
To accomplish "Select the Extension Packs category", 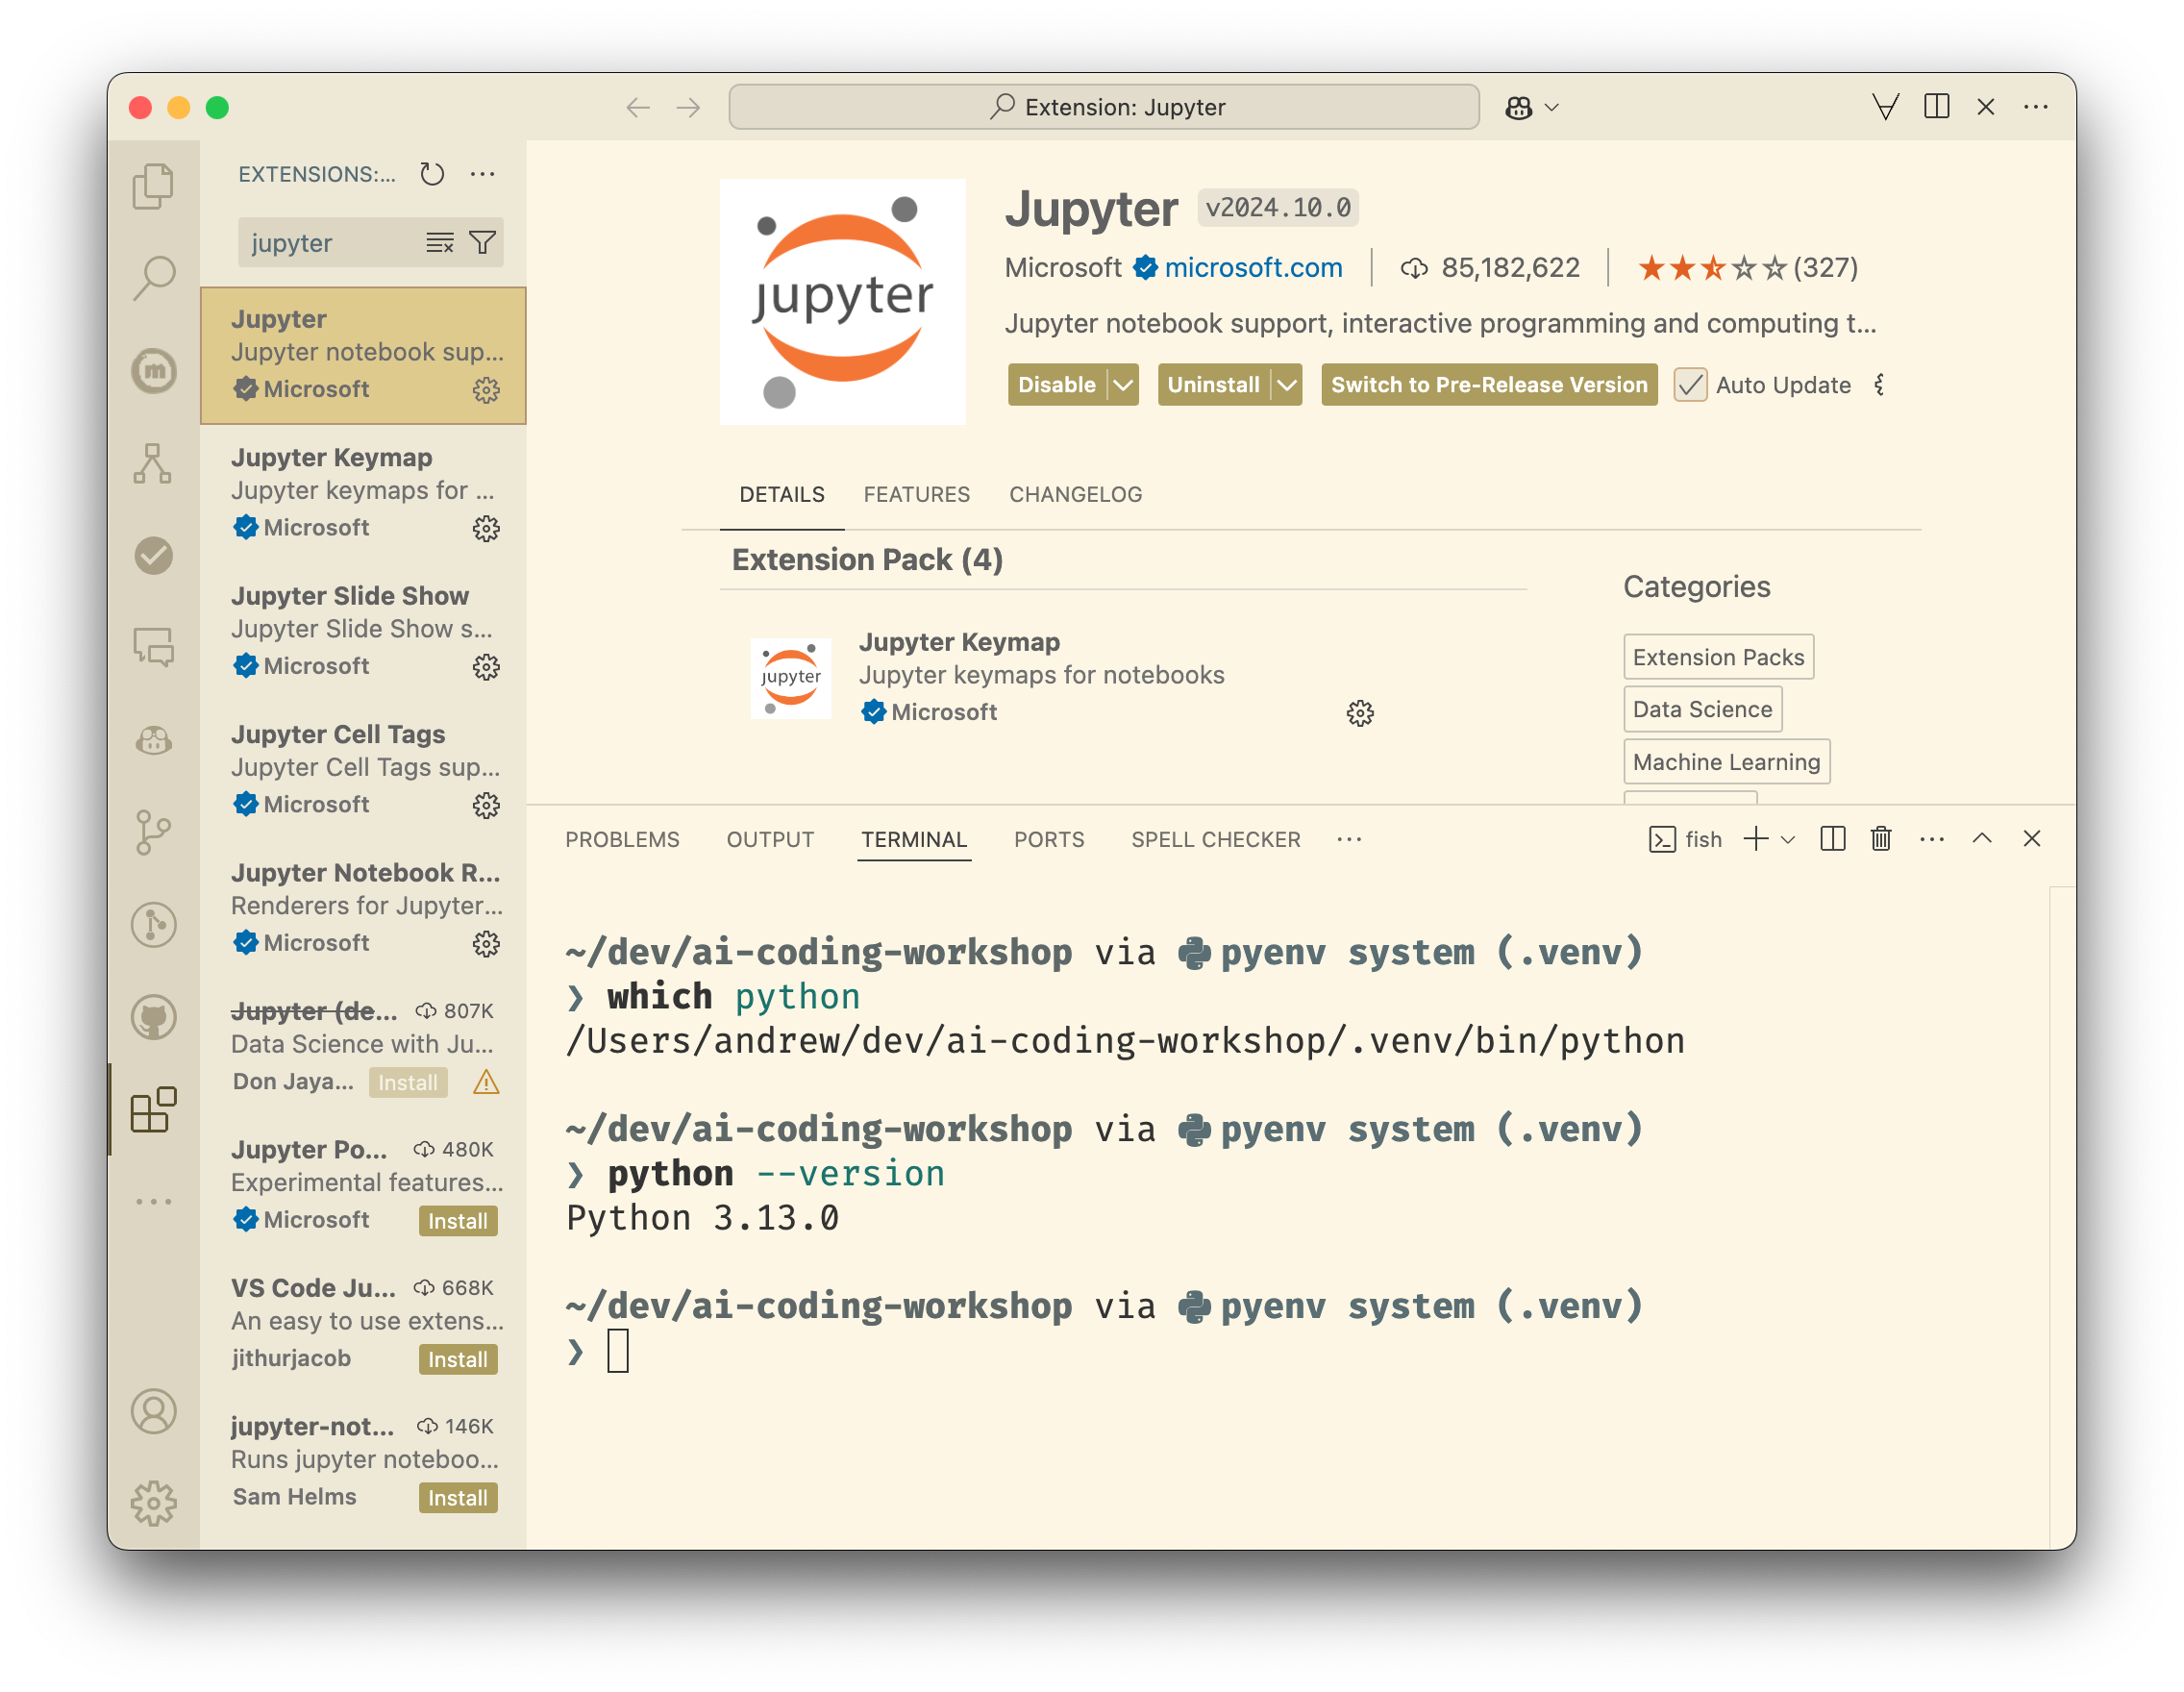I will pyautogui.click(x=1718, y=657).
